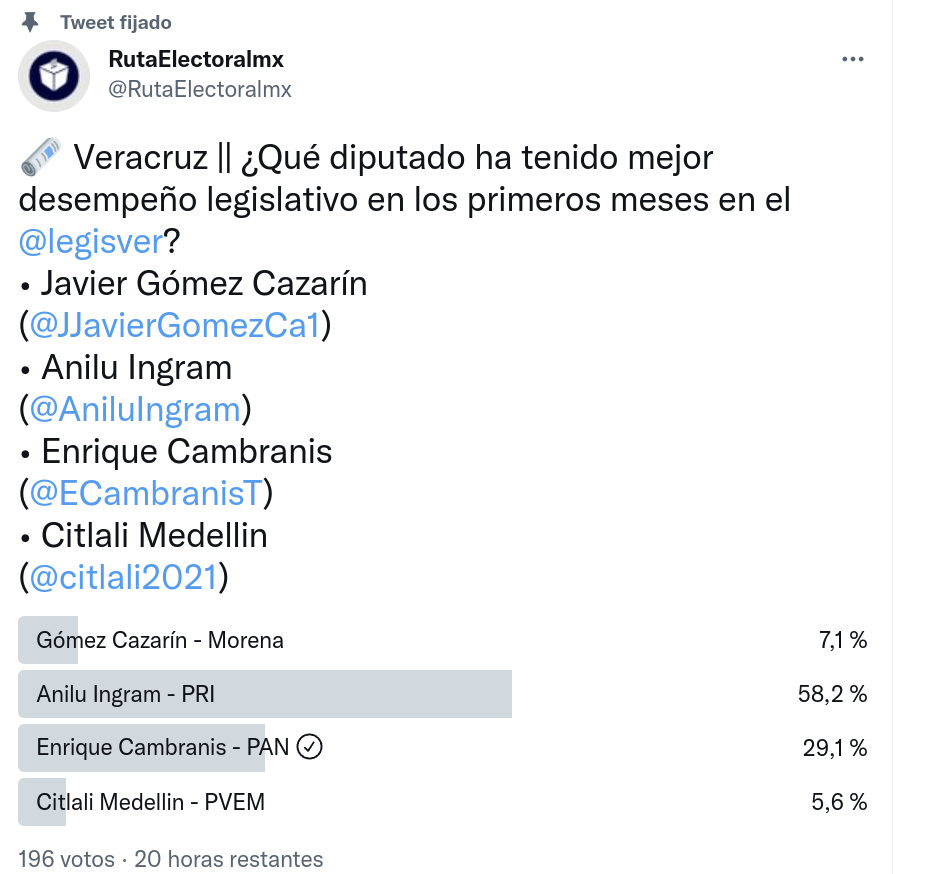Click the pinned tweet pin icon
Screen dimensions: 927x874
(31, 21)
